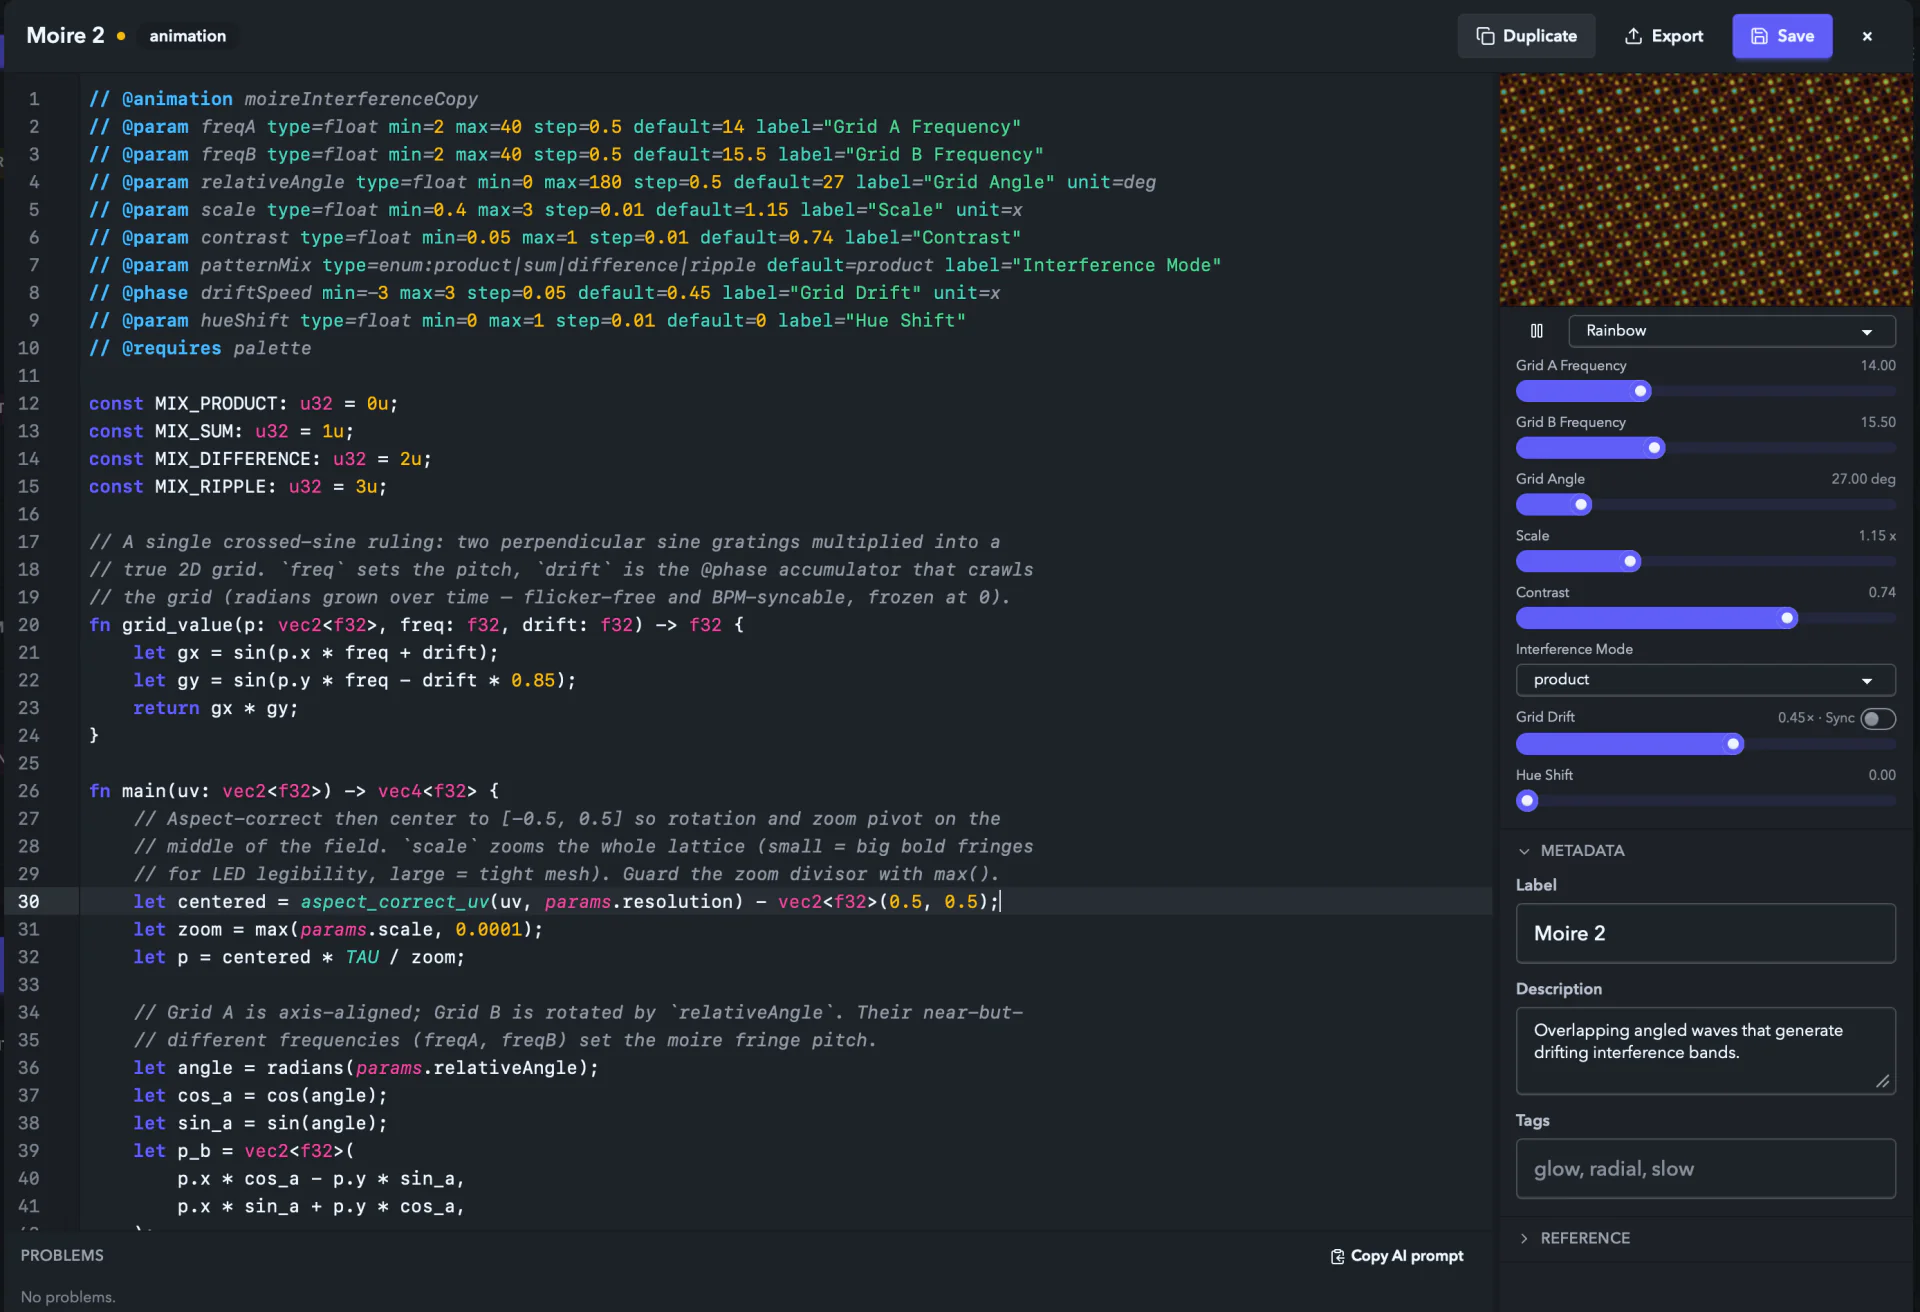
Task: Open the Rainbow palette dropdown
Action: [x=1731, y=331]
